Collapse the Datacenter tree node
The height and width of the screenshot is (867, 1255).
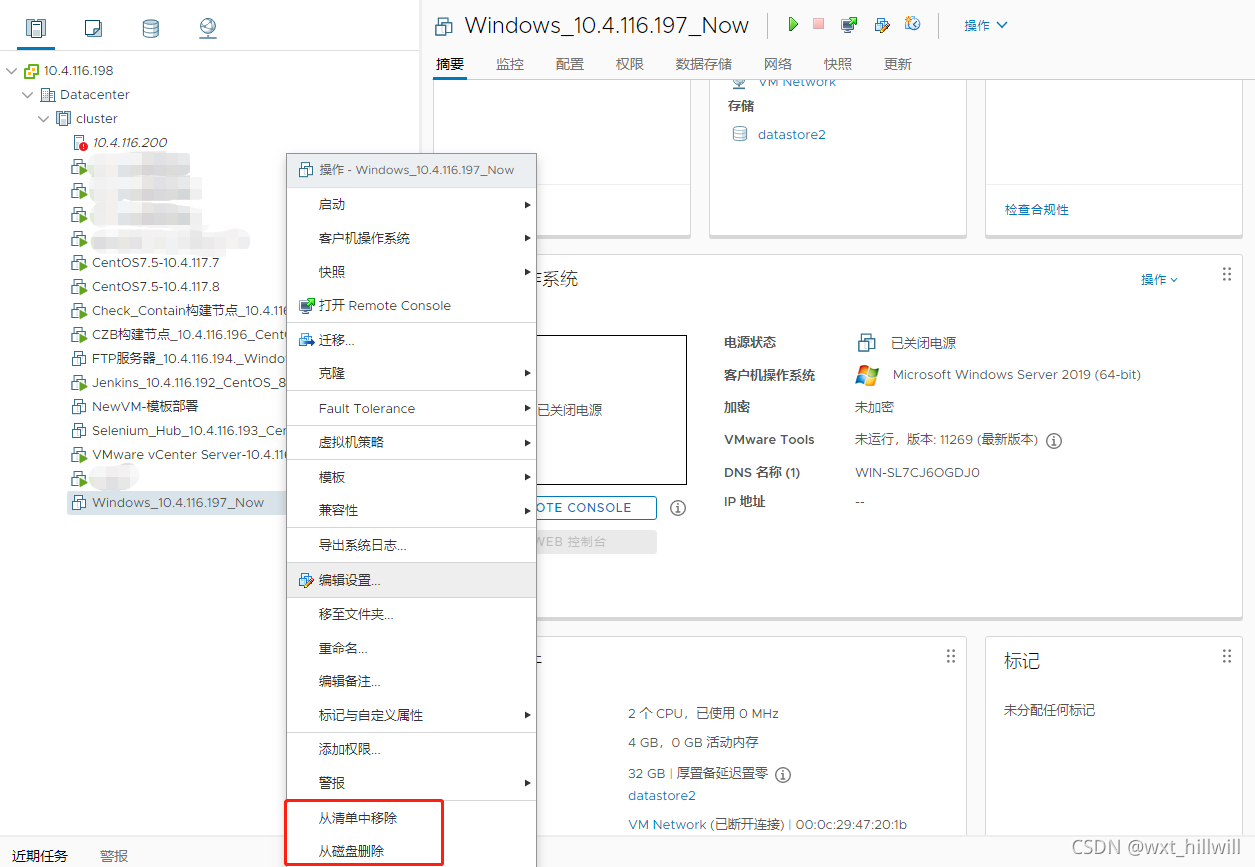[28, 95]
